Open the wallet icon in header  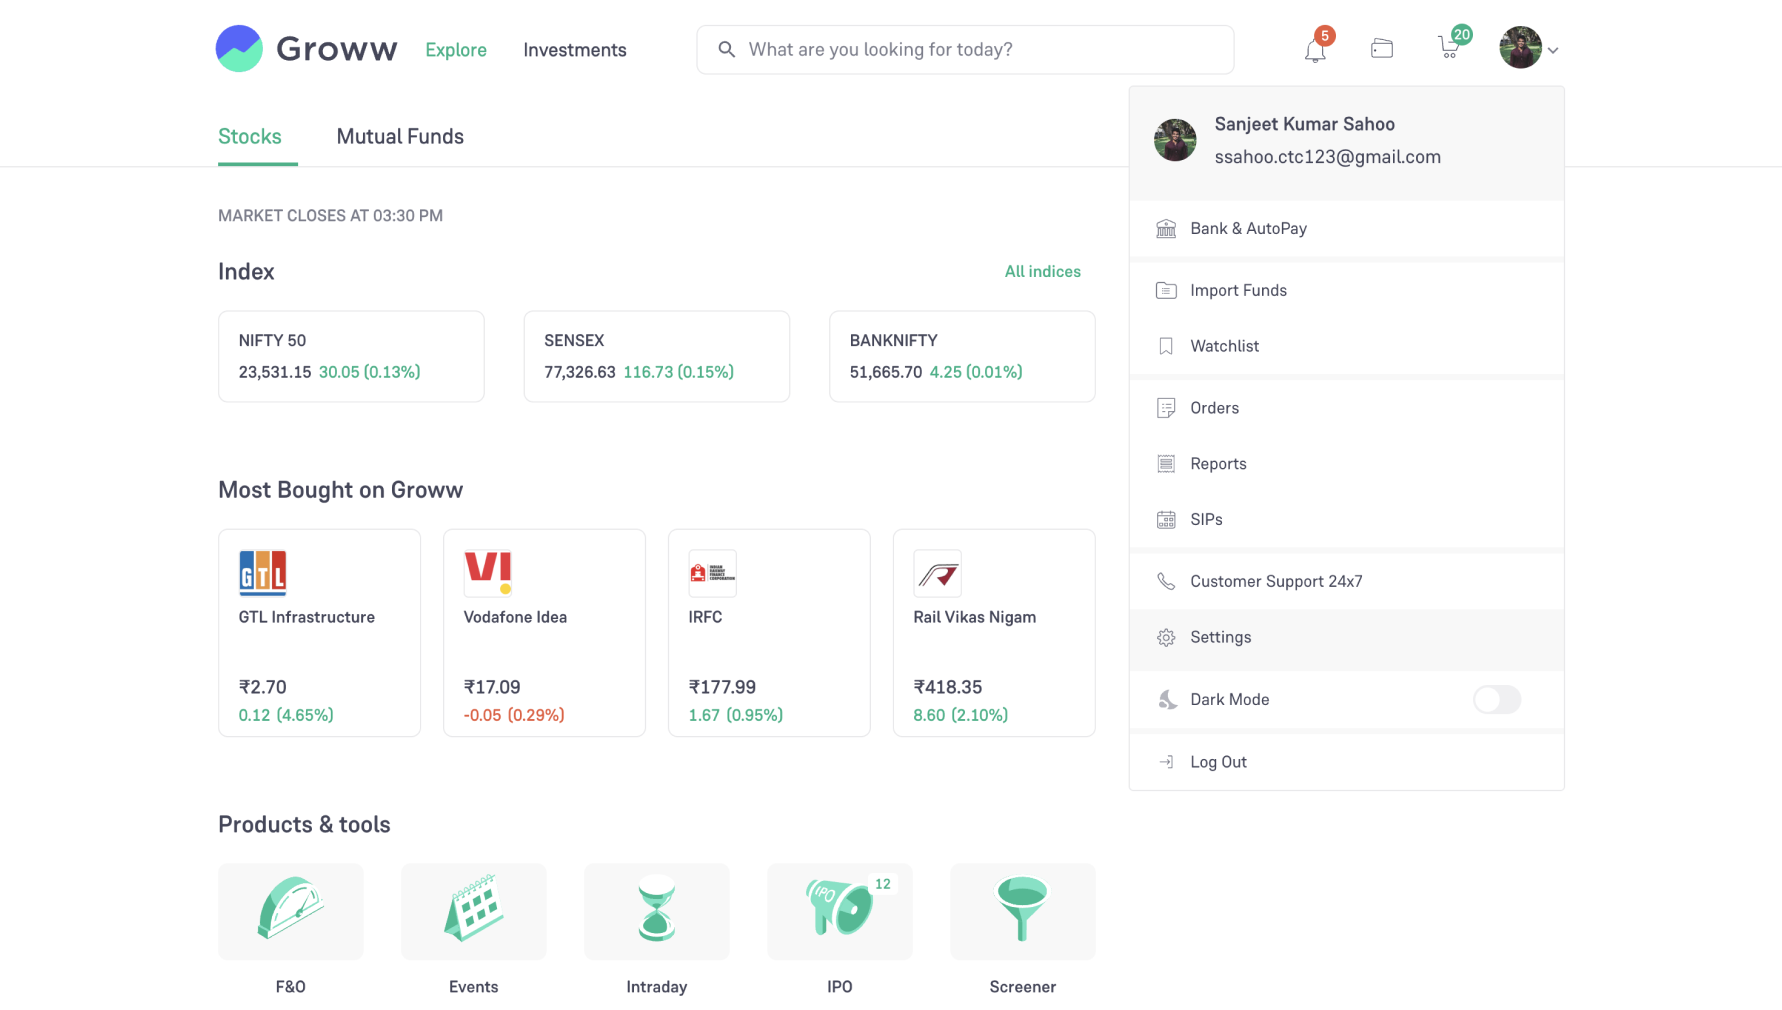coord(1382,48)
